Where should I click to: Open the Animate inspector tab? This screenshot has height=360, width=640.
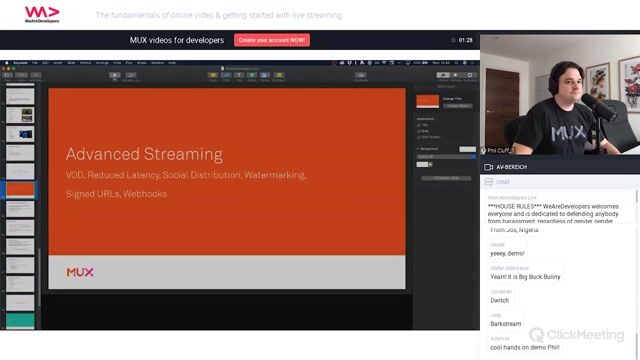[456, 76]
